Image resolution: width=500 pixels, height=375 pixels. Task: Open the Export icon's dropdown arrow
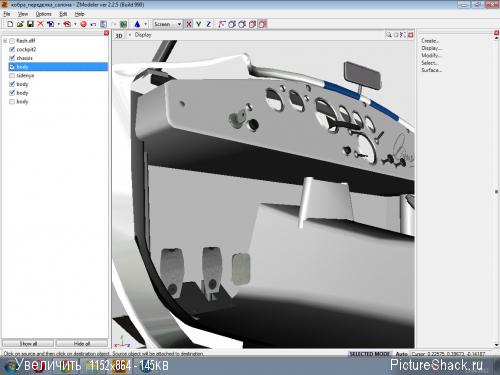pyautogui.click(x=75, y=24)
